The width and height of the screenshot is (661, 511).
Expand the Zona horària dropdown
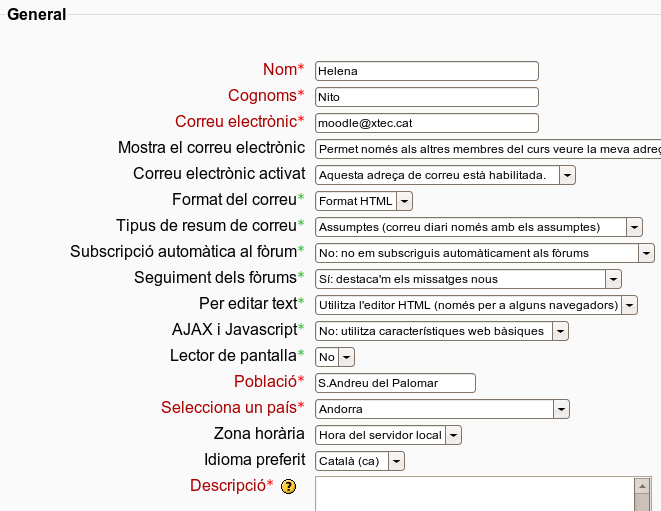(x=388, y=435)
